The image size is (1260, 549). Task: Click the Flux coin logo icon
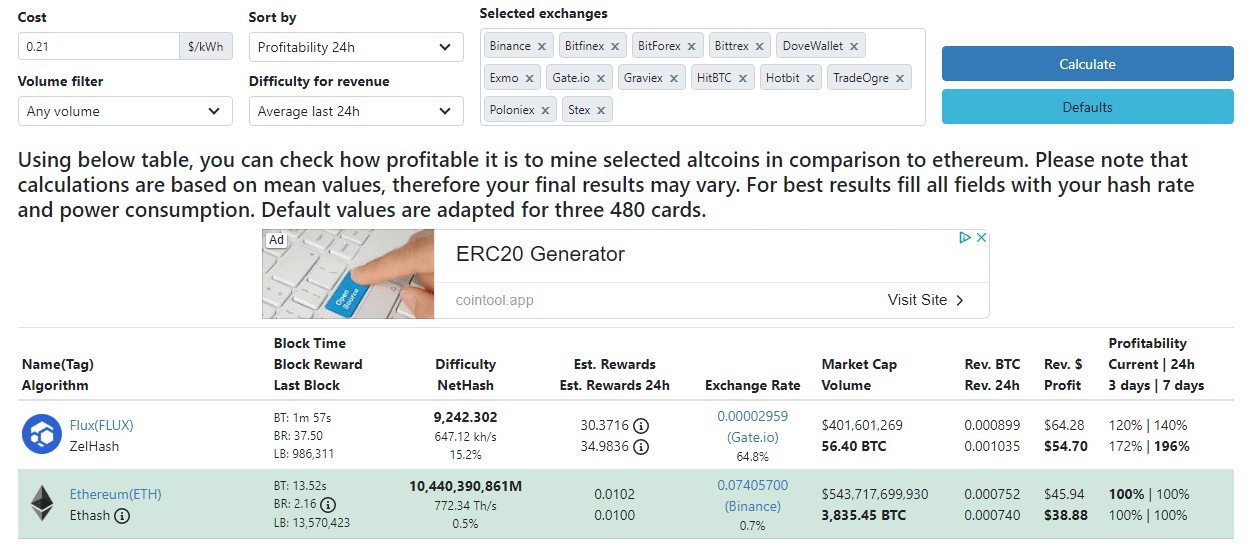[42, 435]
